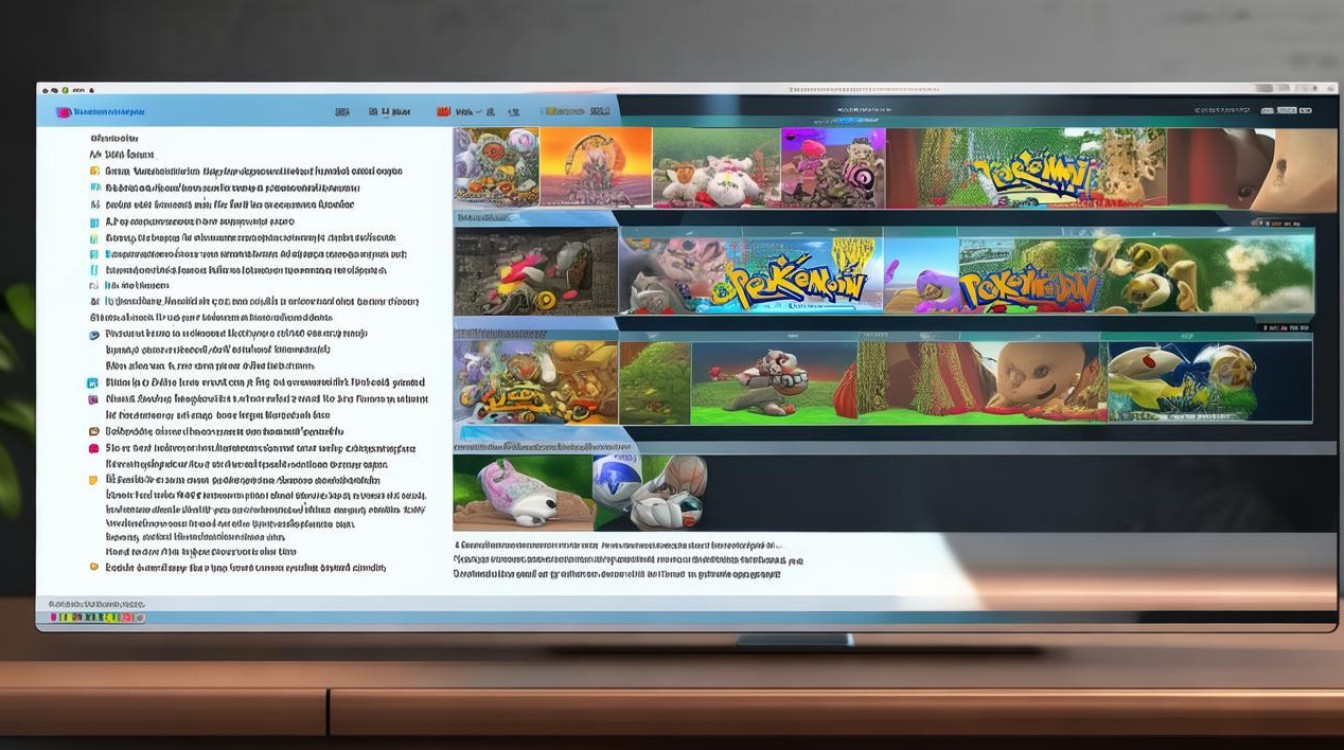
Task: Open the white plush creatures on grass thumbnail
Action: 716,167
